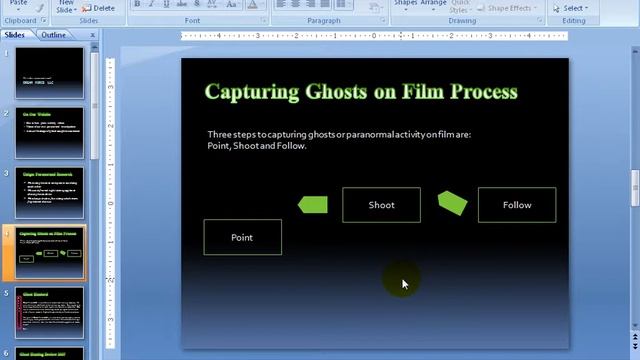Click the vertical ruler
This screenshot has height=360, width=640.
pos(110,203)
